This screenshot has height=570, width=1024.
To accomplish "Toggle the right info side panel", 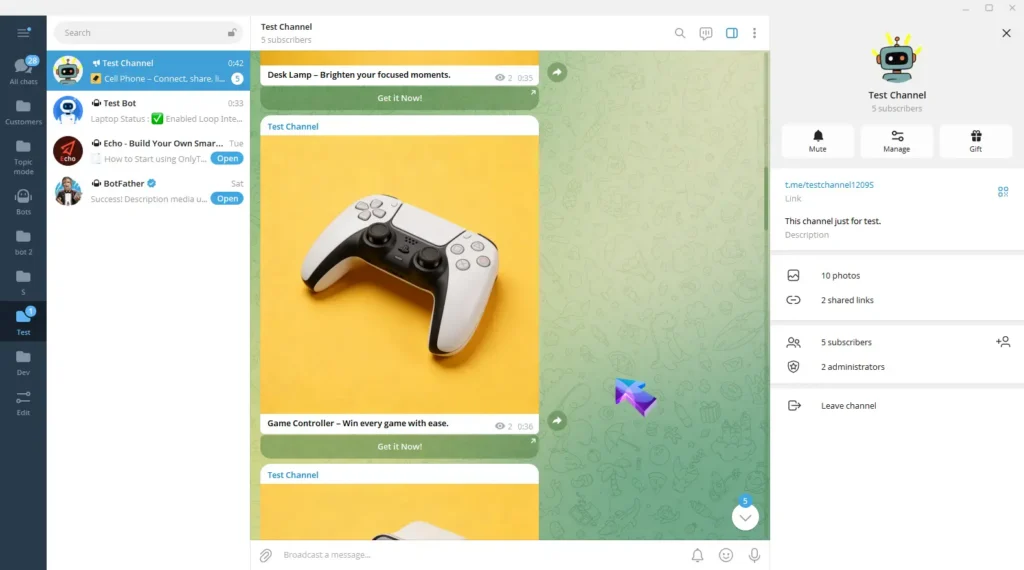I will 731,33.
